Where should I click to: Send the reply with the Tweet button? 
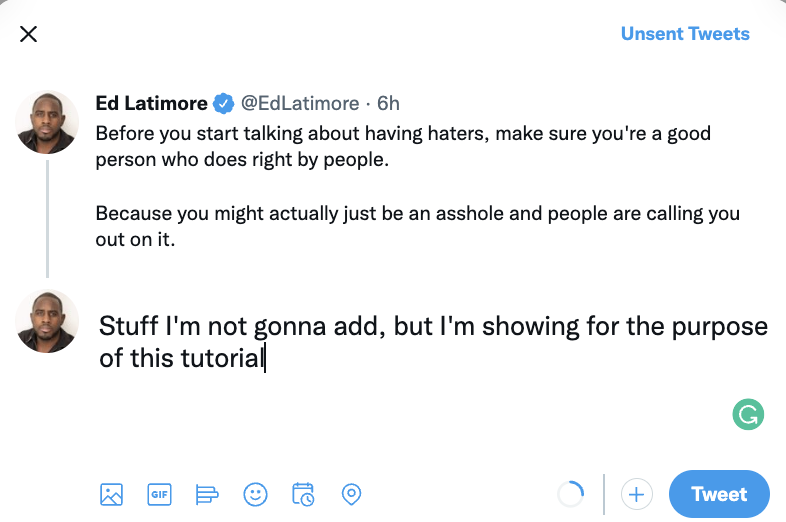tap(719, 494)
